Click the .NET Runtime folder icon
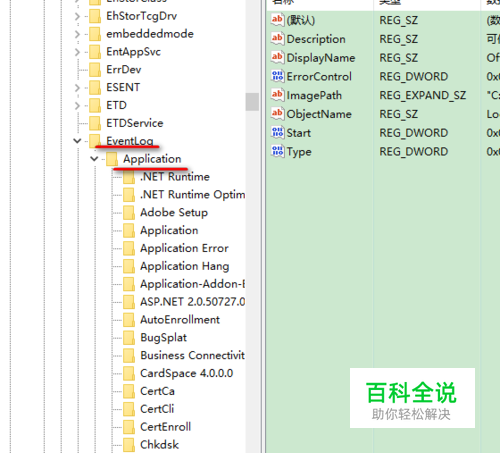The image size is (500, 453). tap(129, 177)
